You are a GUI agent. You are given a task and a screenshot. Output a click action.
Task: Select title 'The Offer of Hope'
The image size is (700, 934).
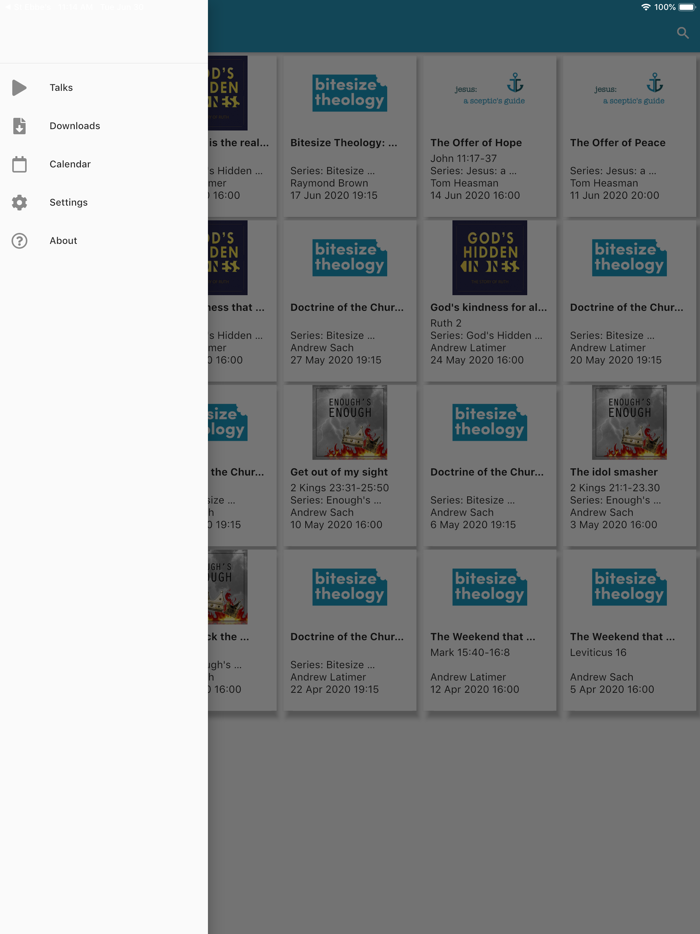tap(476, 143)
